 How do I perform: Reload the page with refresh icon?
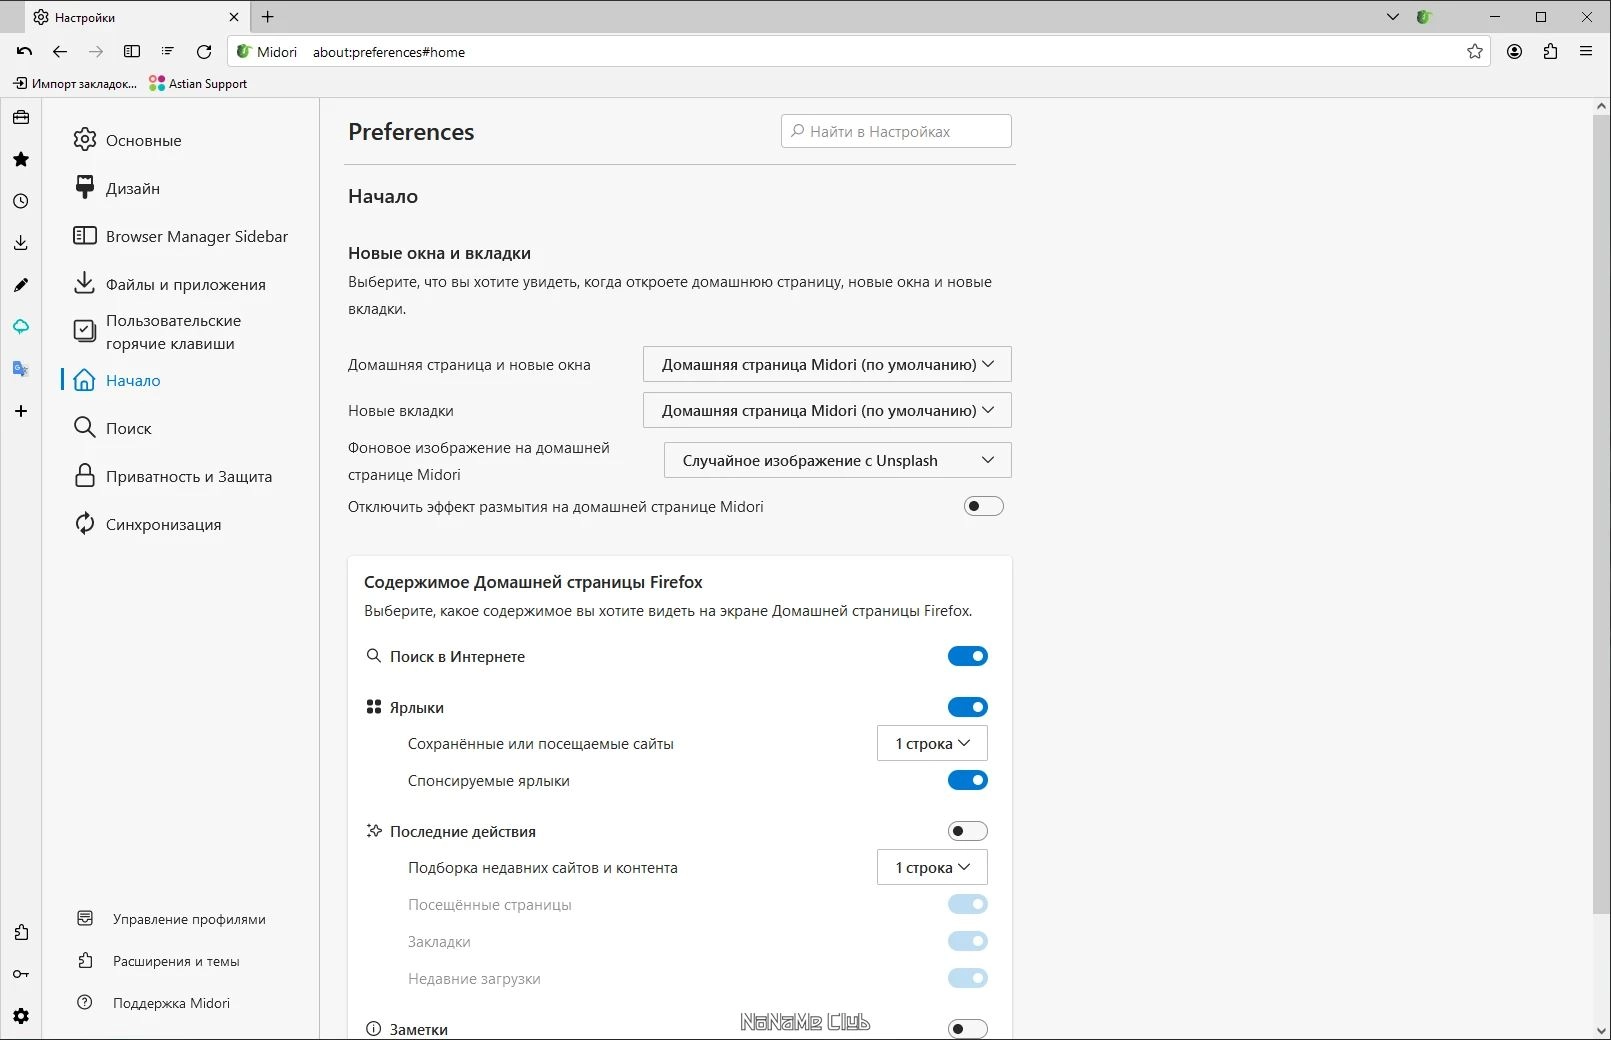point(204,51)
